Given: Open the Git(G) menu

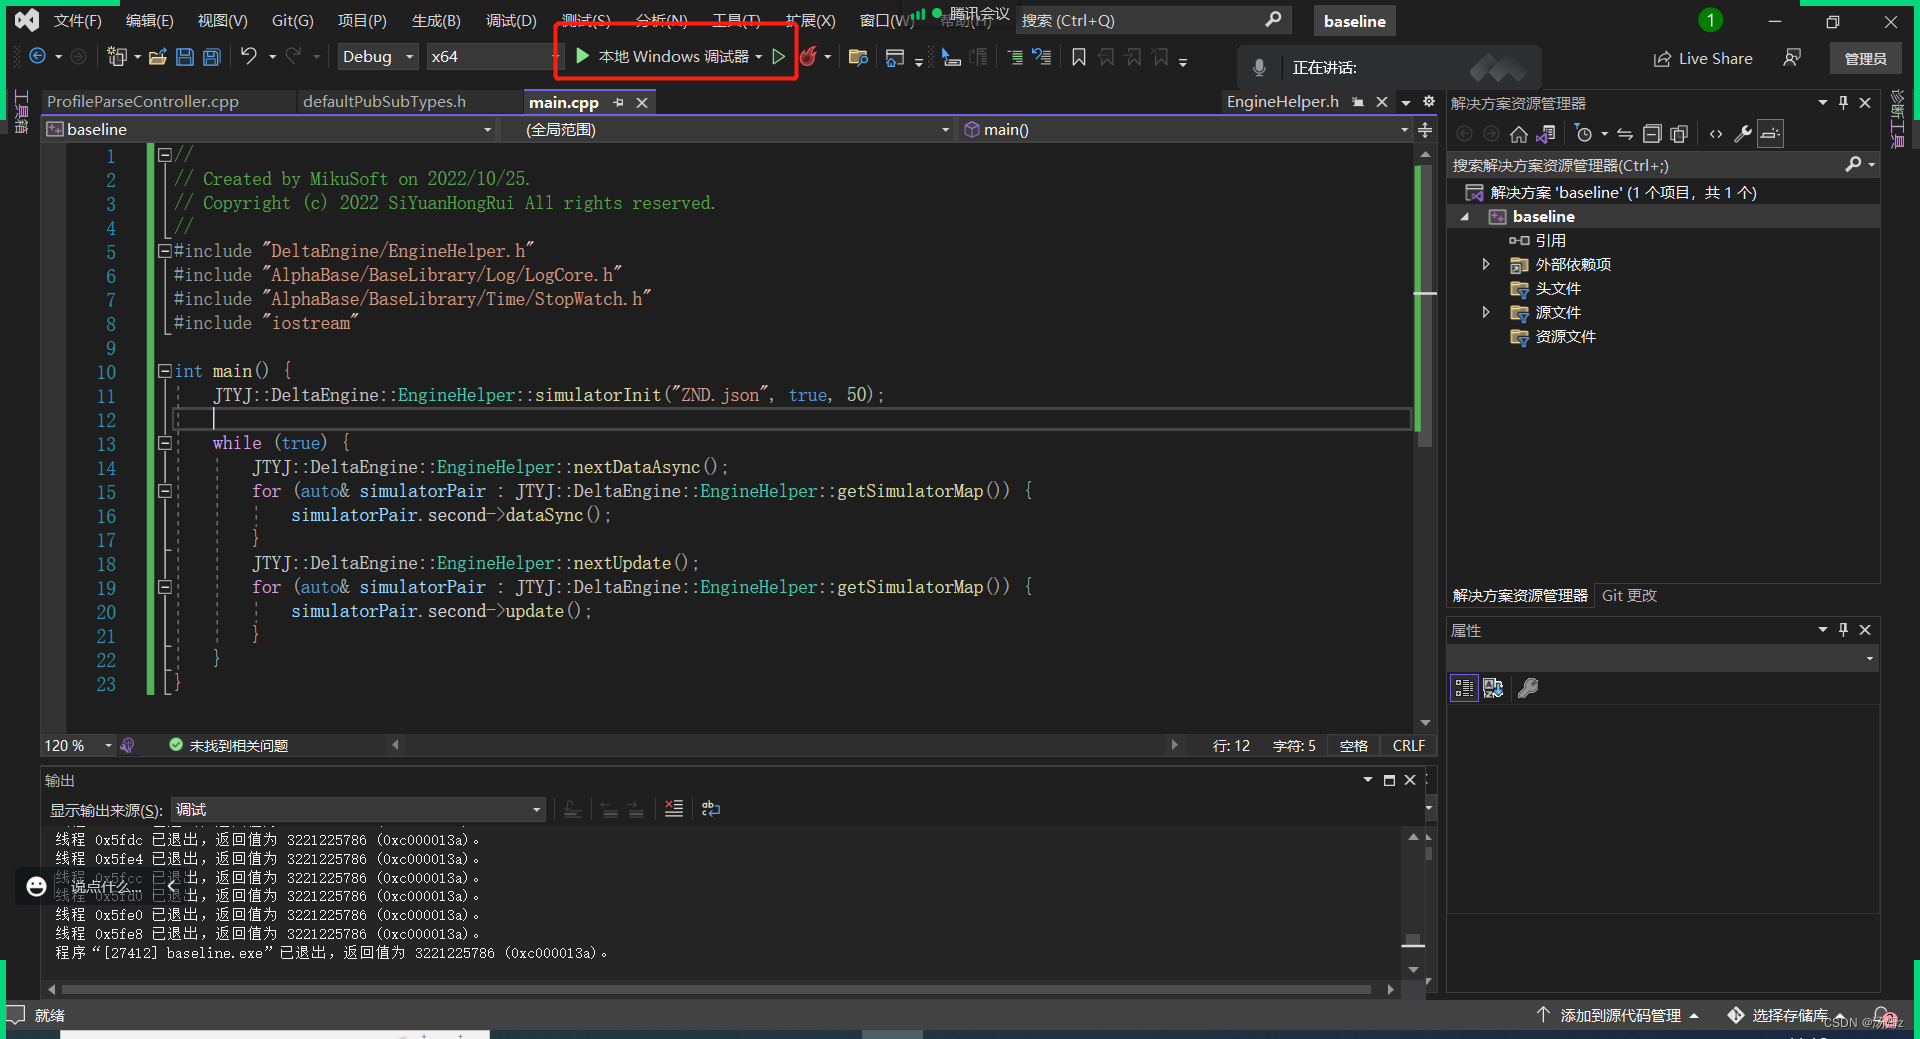Looking at the screenshot, I should pyautogui.click(x=292, y=20).
